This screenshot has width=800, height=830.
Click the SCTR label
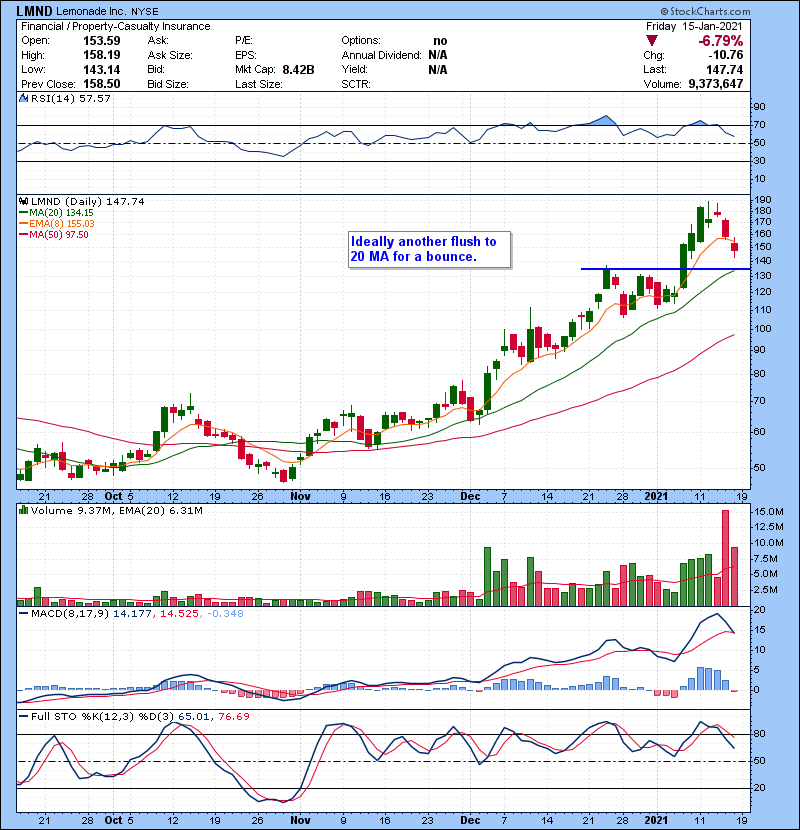click(356, 84)
